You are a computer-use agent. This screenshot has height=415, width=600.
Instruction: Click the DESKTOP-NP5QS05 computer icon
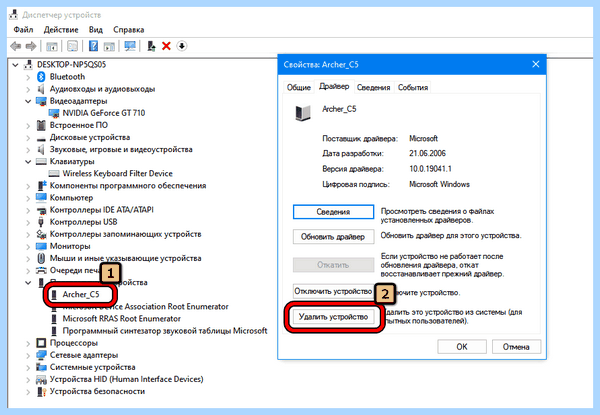click(x=28, y=65)
